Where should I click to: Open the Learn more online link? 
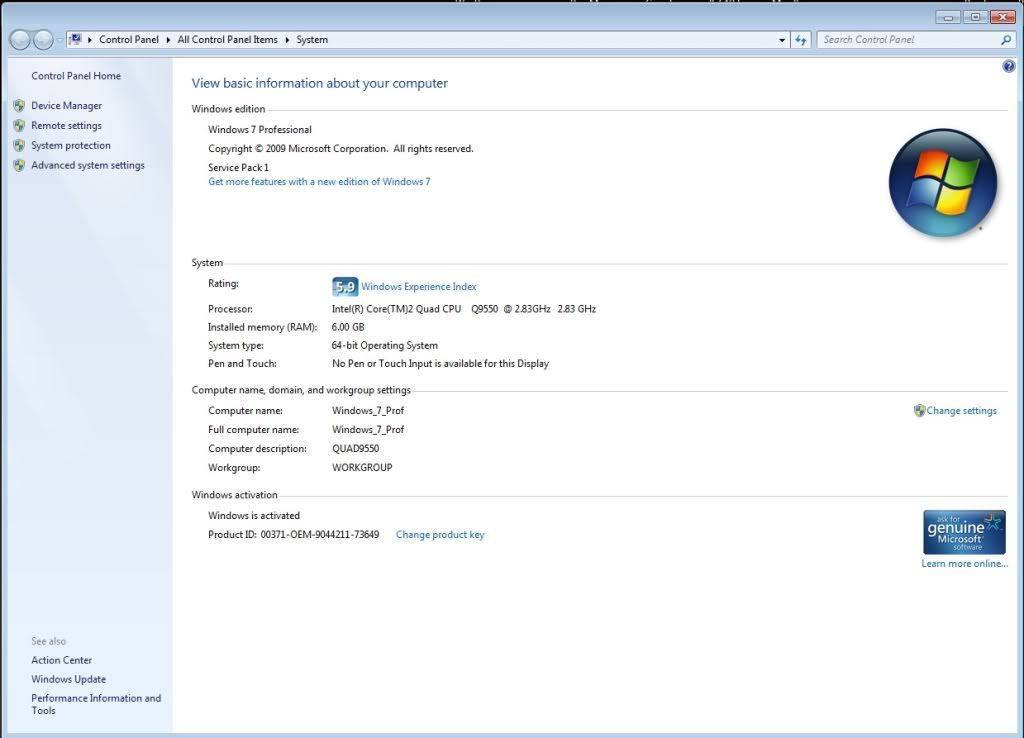pyautogui.click(x=965, y=564)
